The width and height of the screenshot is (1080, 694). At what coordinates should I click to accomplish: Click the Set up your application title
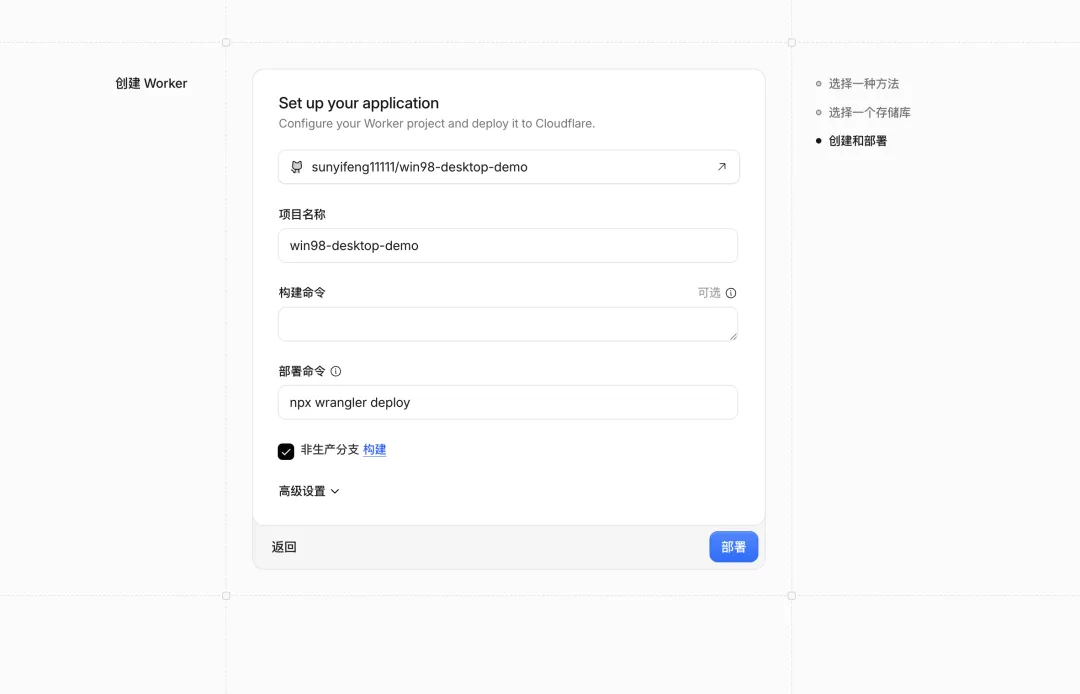pos(358,103)
